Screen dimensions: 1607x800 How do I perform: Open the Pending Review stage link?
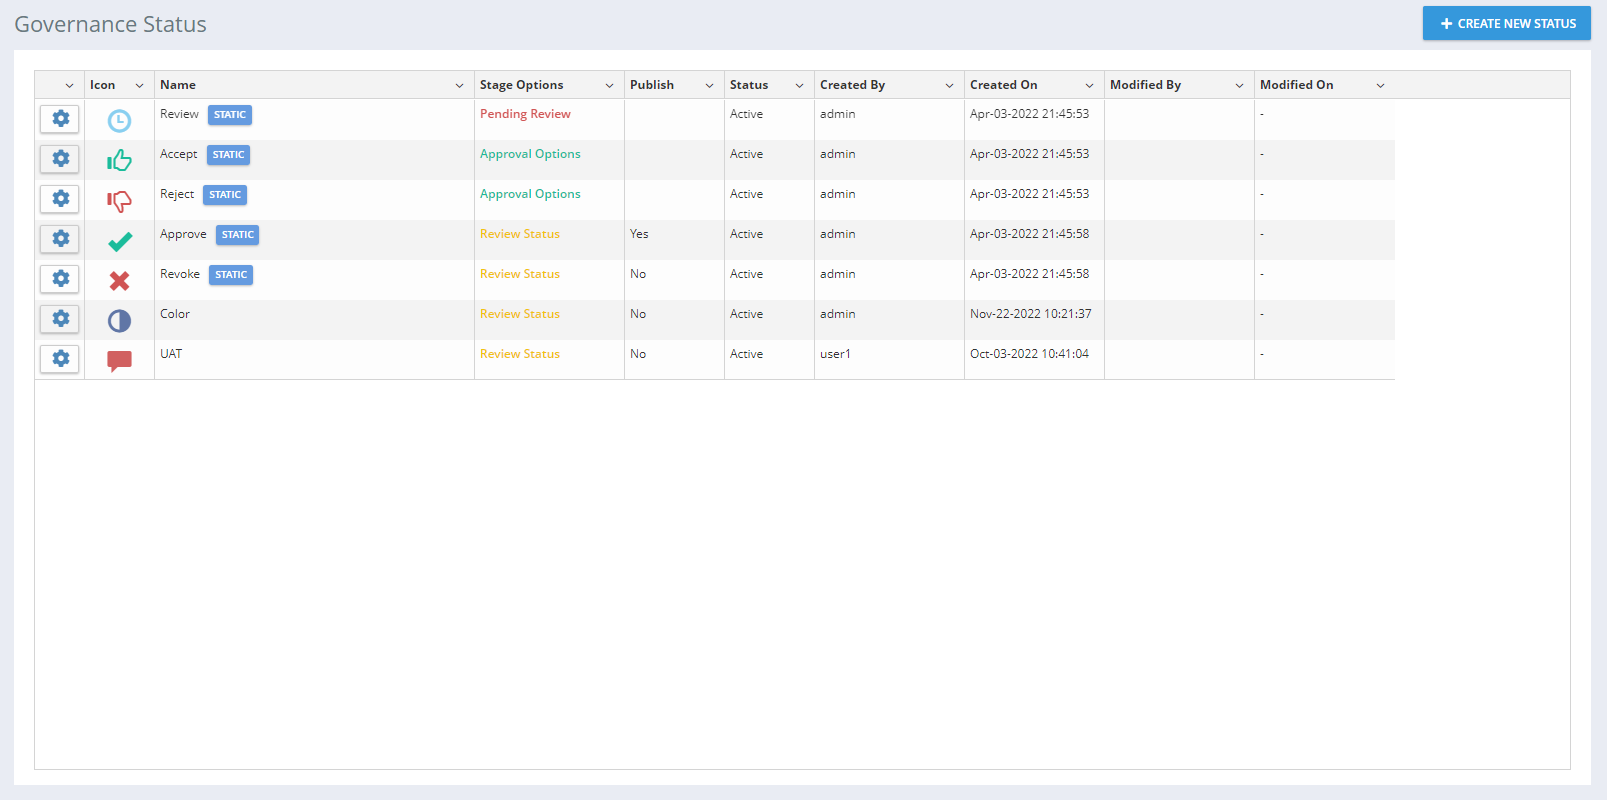click(525, 114)
